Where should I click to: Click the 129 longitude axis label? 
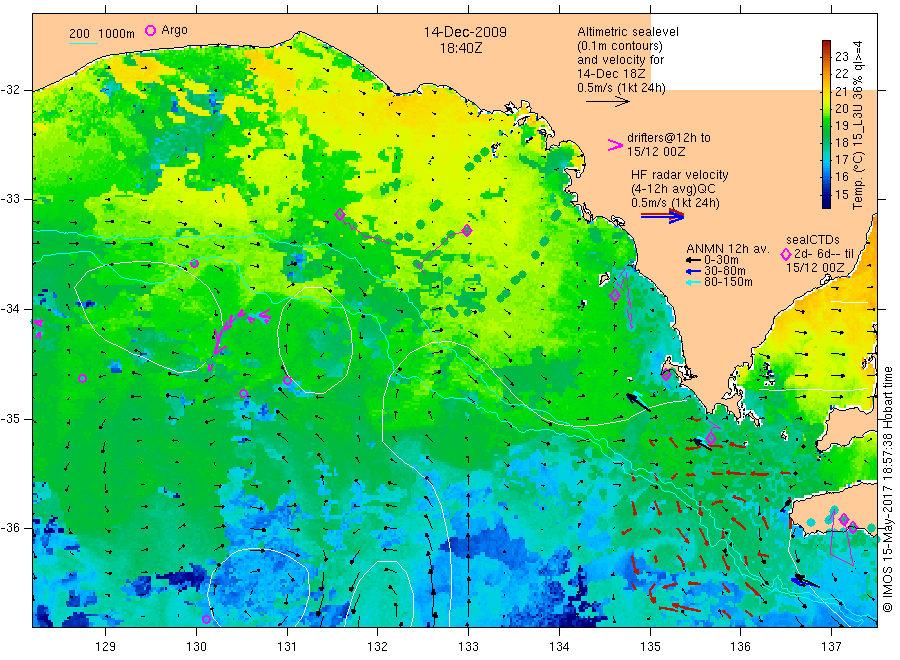coord(106,647)
